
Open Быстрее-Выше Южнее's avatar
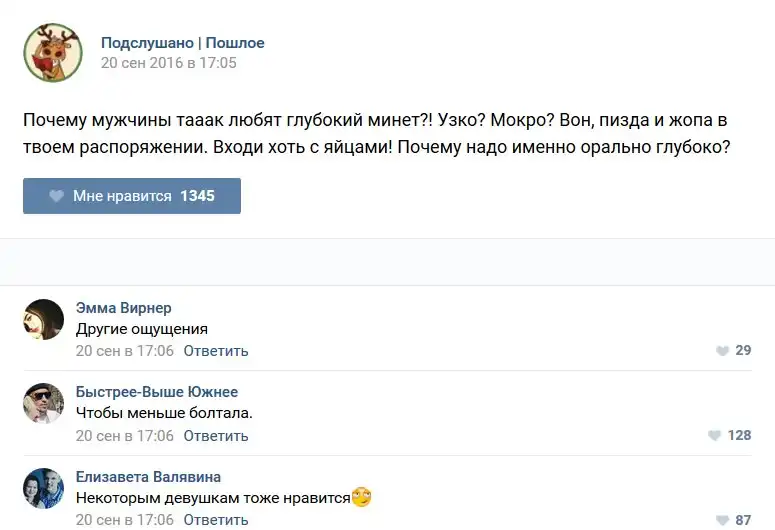(x=44, y=403)
